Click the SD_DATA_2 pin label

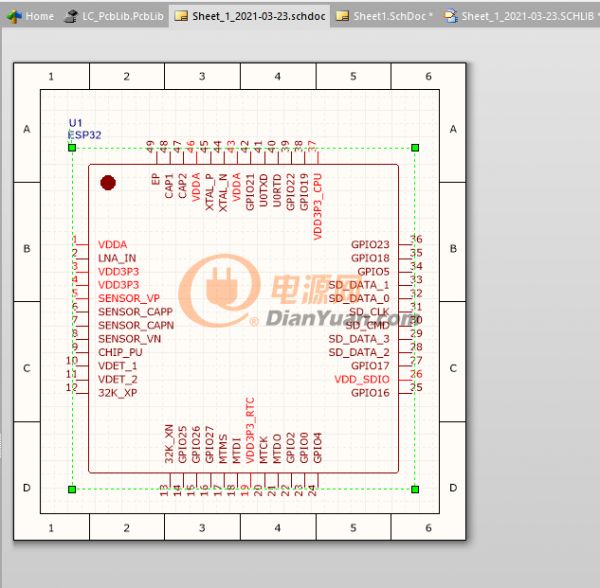coord(359,352)
